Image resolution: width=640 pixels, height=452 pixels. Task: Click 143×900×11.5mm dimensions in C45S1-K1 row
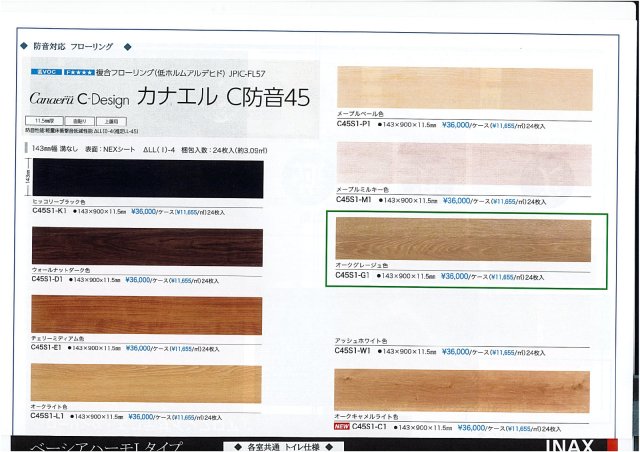[x=102, y=212]
